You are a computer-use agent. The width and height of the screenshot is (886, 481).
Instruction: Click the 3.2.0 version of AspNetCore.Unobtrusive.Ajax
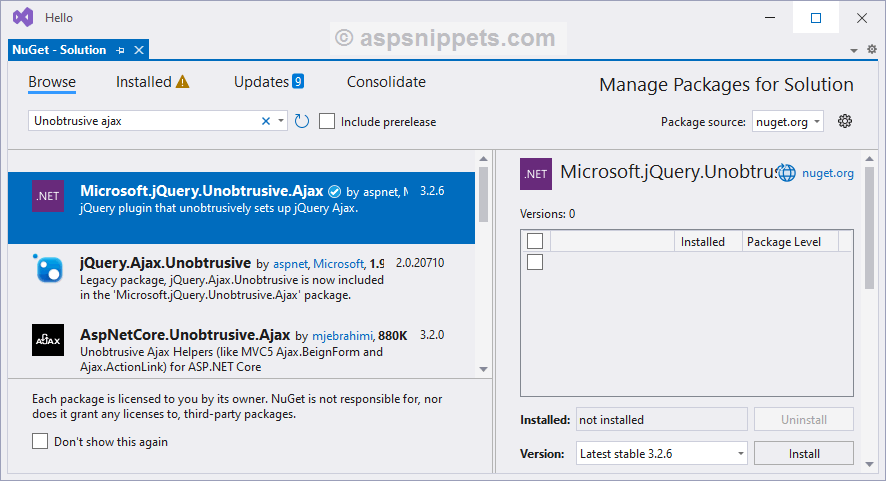tap(432, 335)
